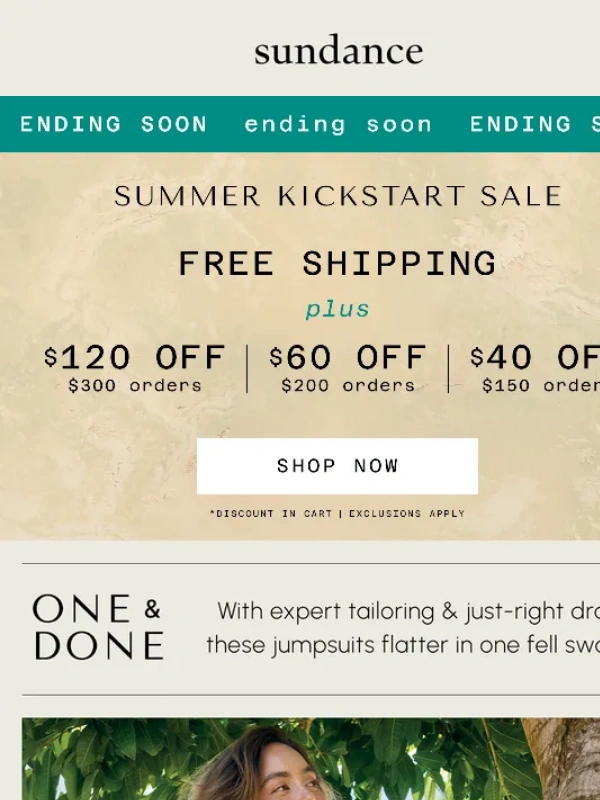Click the first uppercase ENDING SOON banner text
This screenshot has height=800, width=600.
pyautogui.click(x=113, y=124)
